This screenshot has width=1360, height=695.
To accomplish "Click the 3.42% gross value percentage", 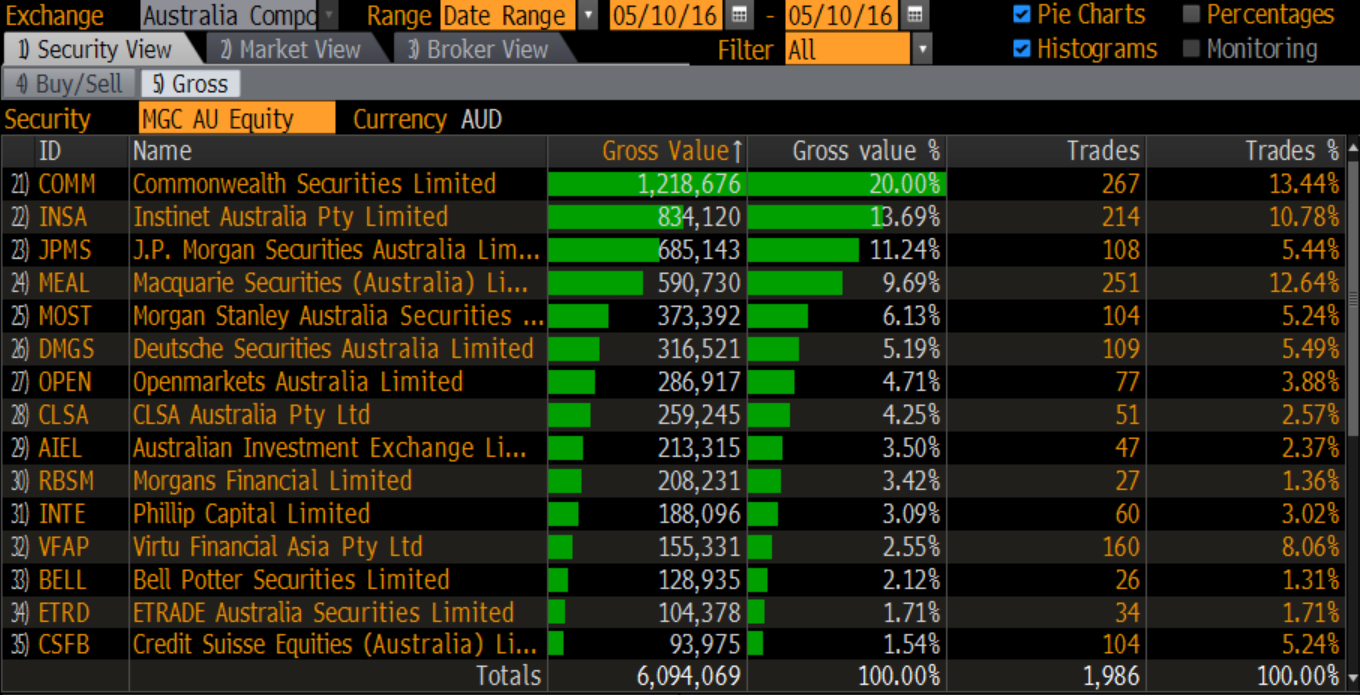I will (x=911, y=481).
